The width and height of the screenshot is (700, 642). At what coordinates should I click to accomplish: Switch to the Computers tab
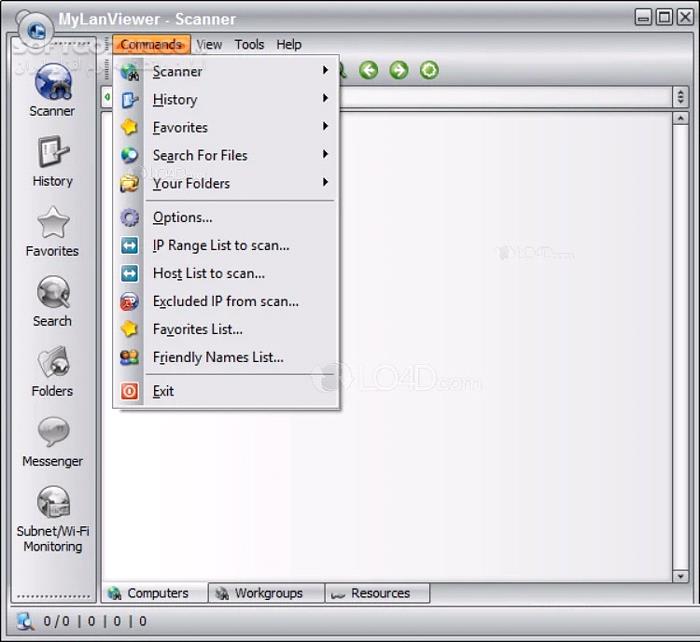tap(155, 593)
